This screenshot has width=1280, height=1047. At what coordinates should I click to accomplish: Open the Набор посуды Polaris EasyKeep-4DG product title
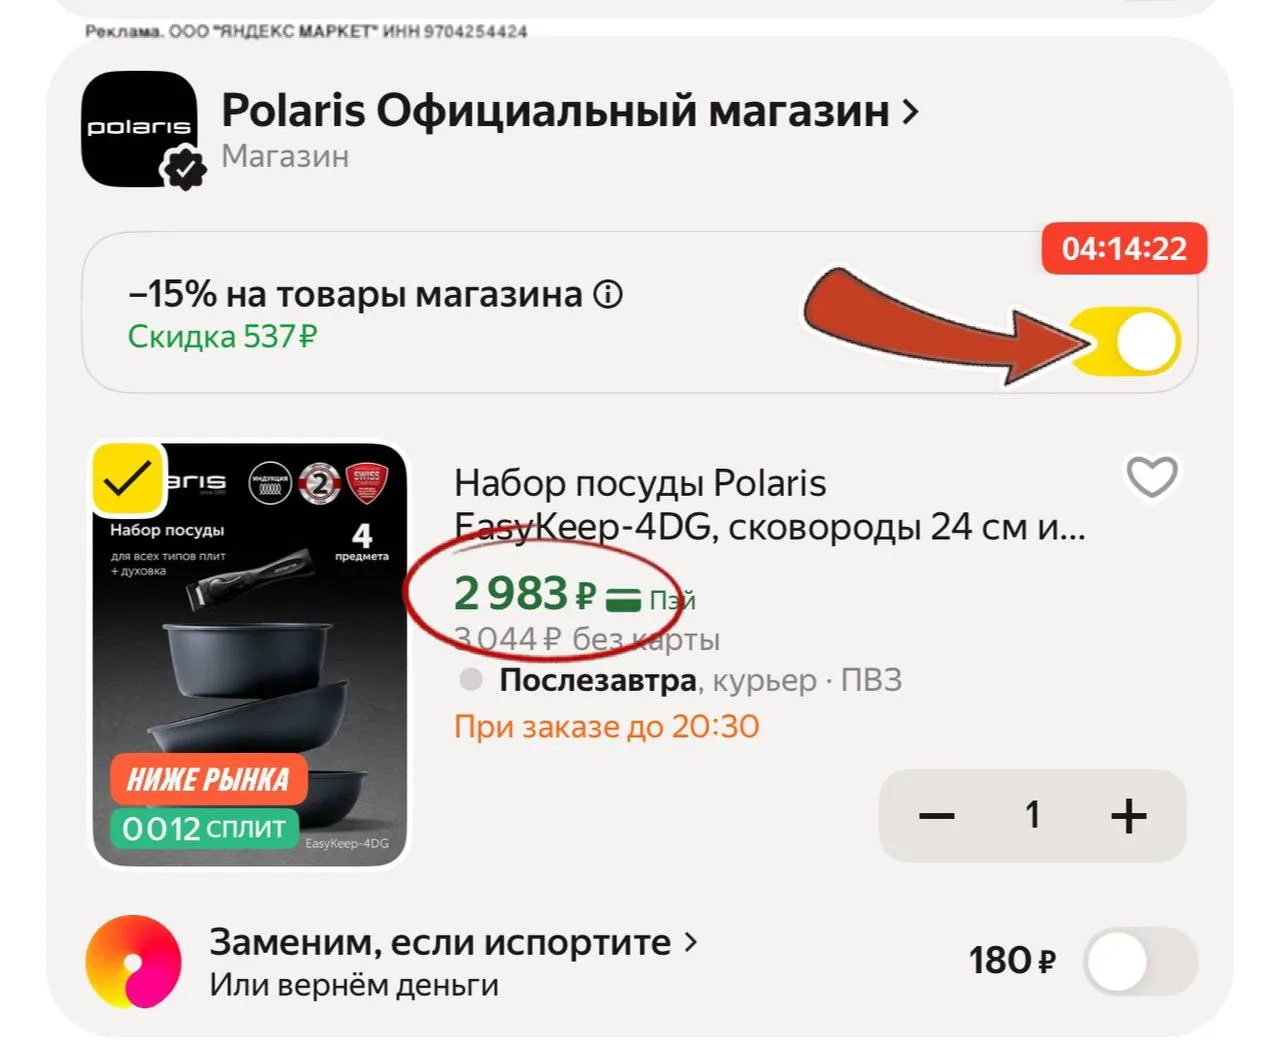click(769, 505)
